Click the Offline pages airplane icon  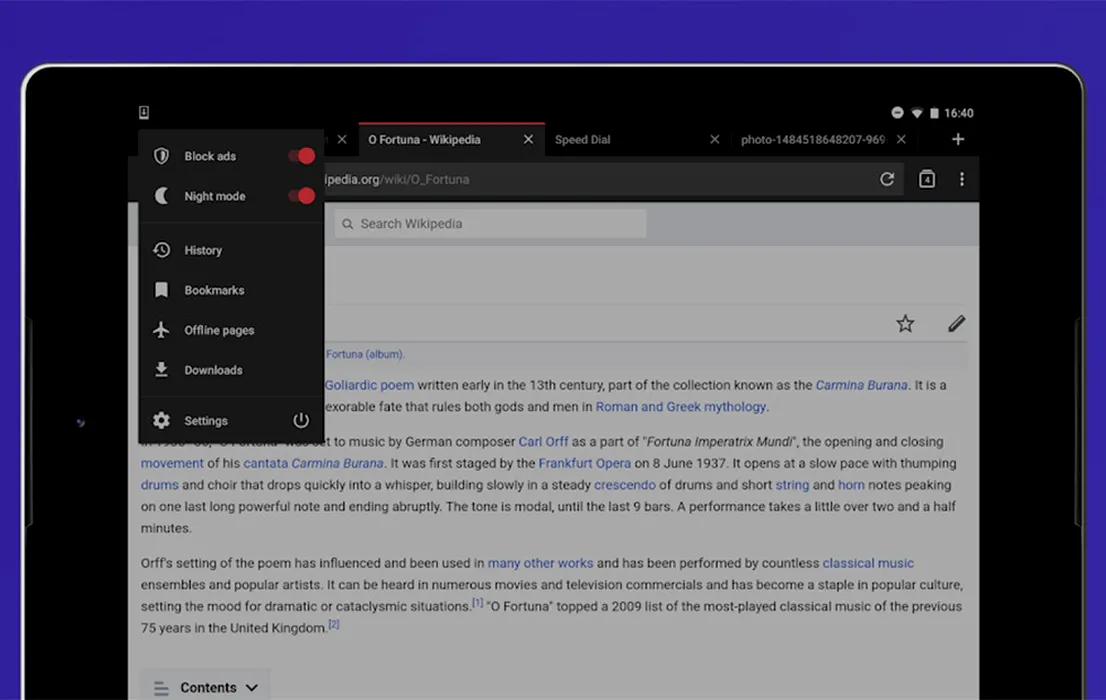tap(162, 330)
